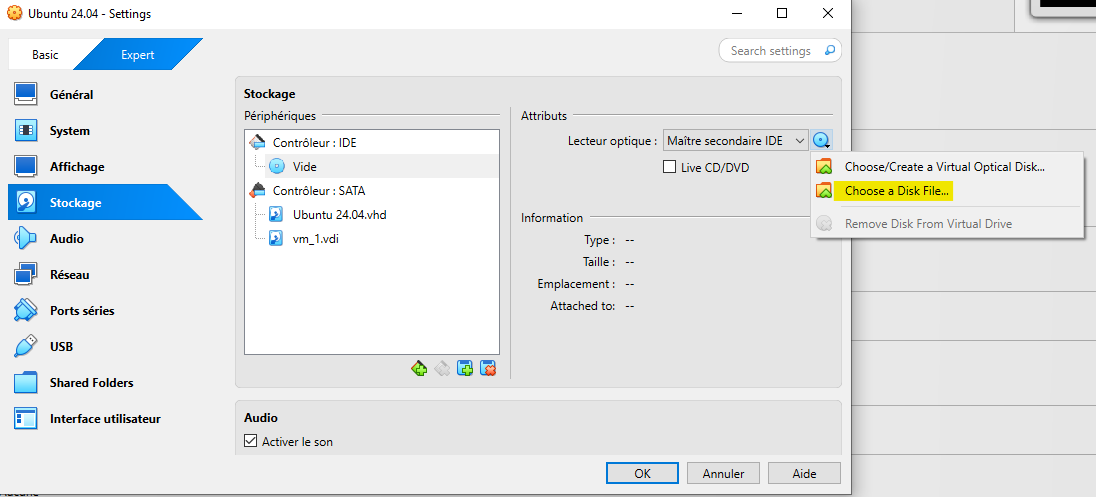Click the Search settings field
This screenshot has height=497, width=1096.
770,51
